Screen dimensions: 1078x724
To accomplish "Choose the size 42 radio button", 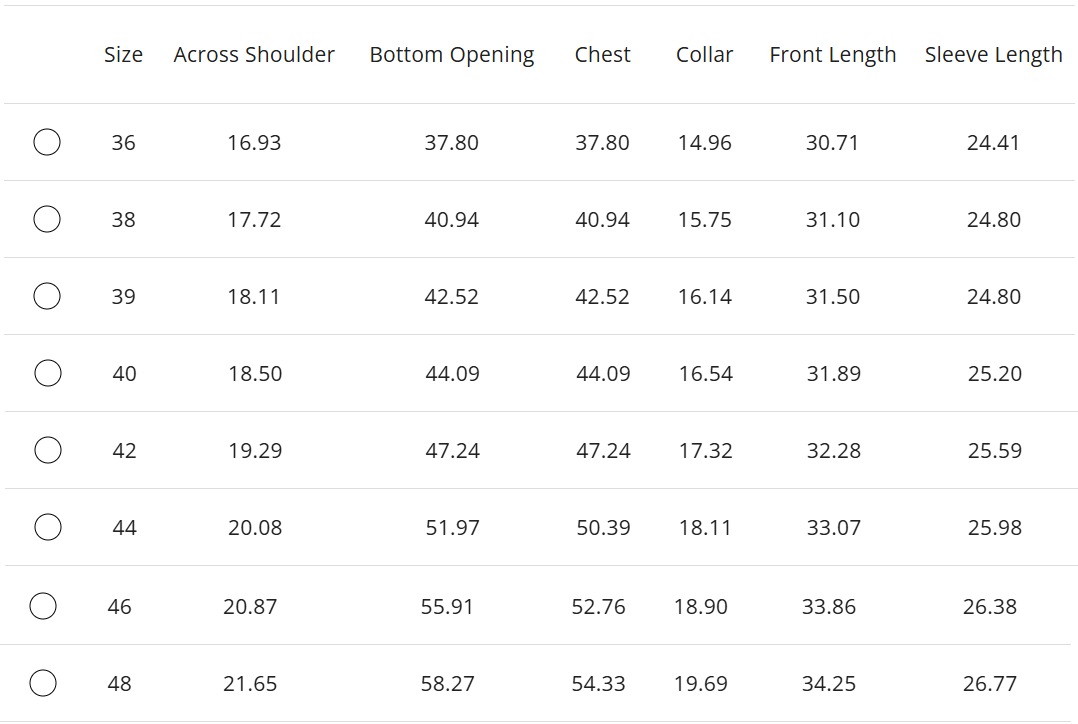I will tap(48, 450).
